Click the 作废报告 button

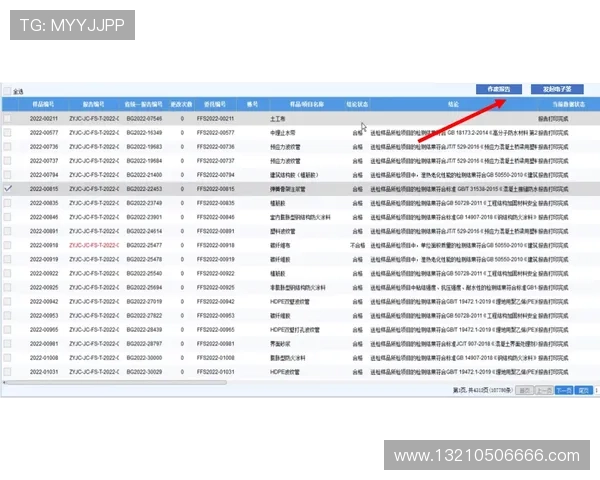(x=499, y=89)
